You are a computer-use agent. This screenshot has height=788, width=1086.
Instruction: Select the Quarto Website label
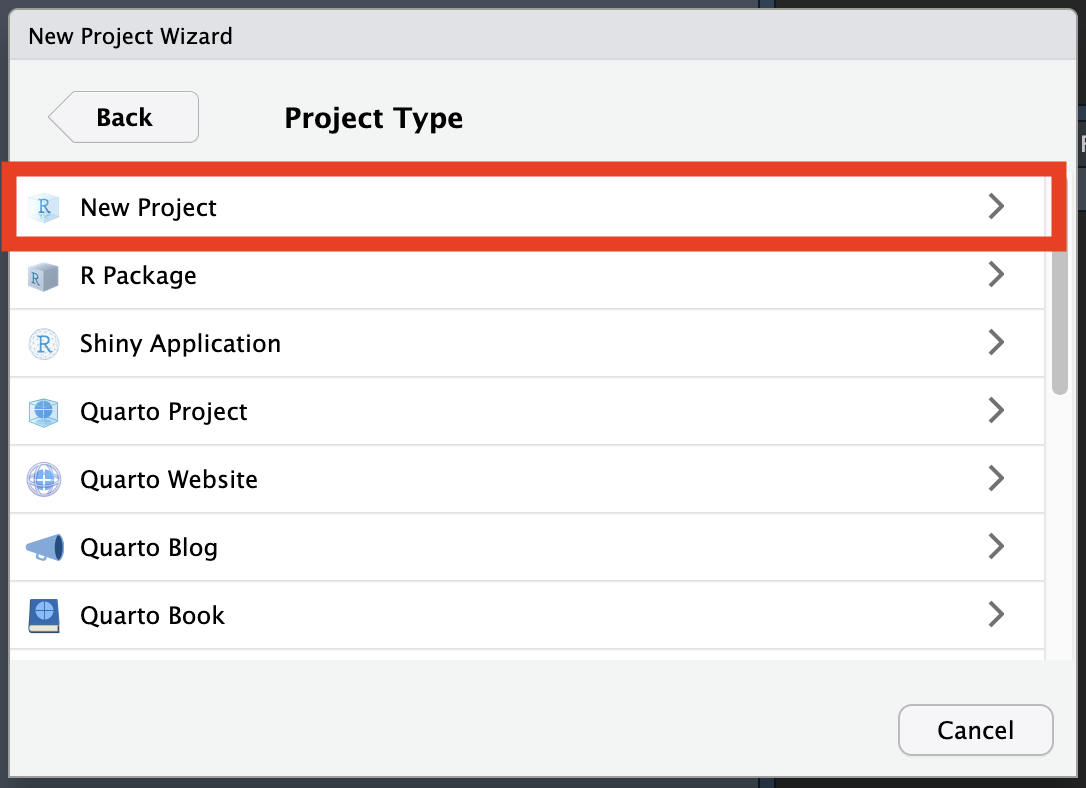169,480
